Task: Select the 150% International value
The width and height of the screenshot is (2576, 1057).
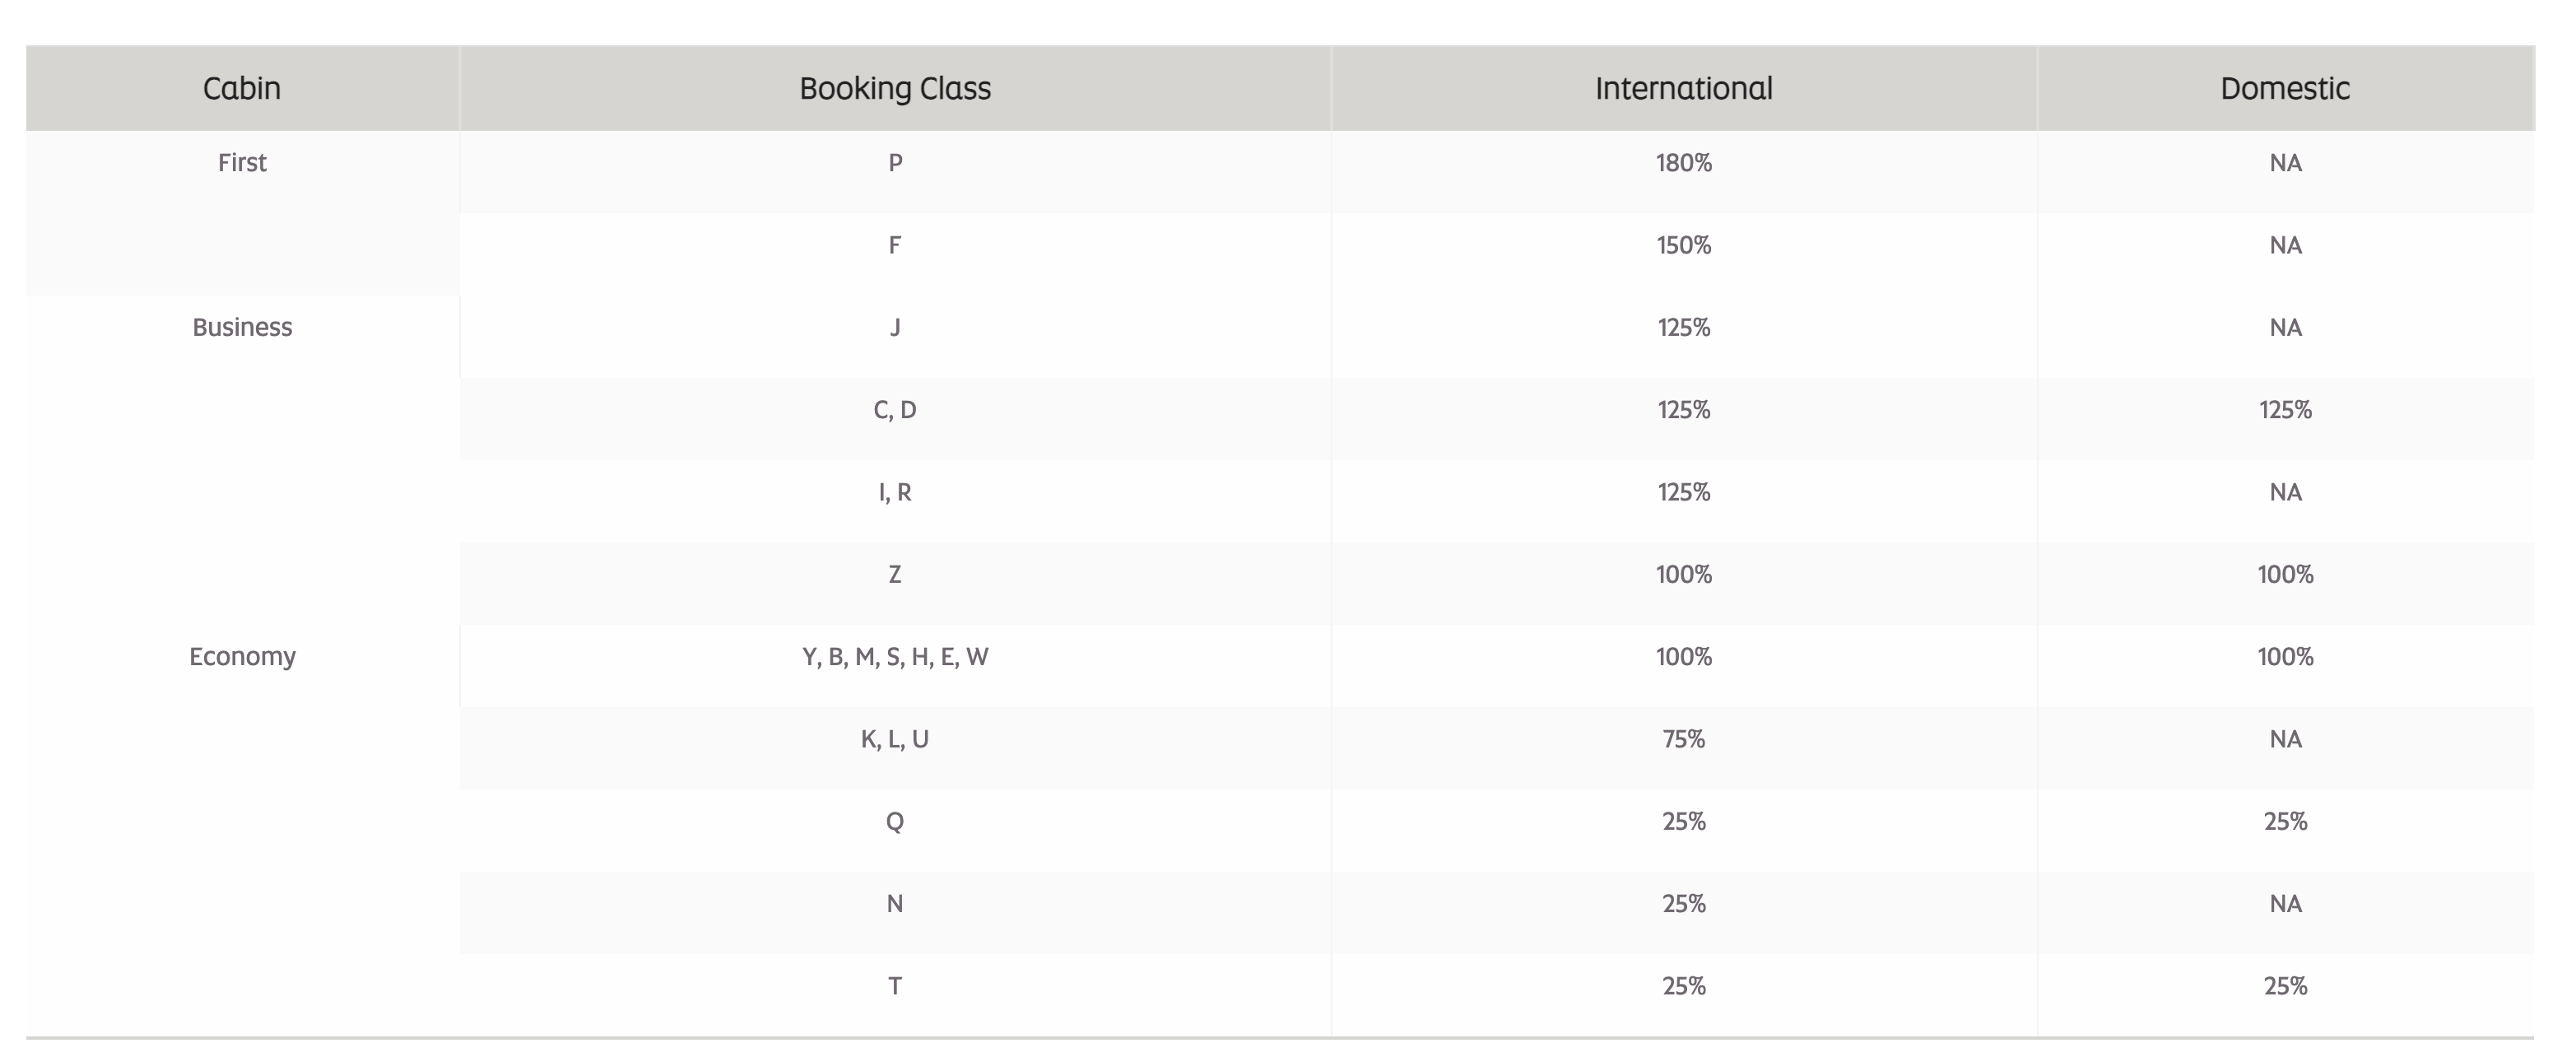Action: coord(1684,246)
